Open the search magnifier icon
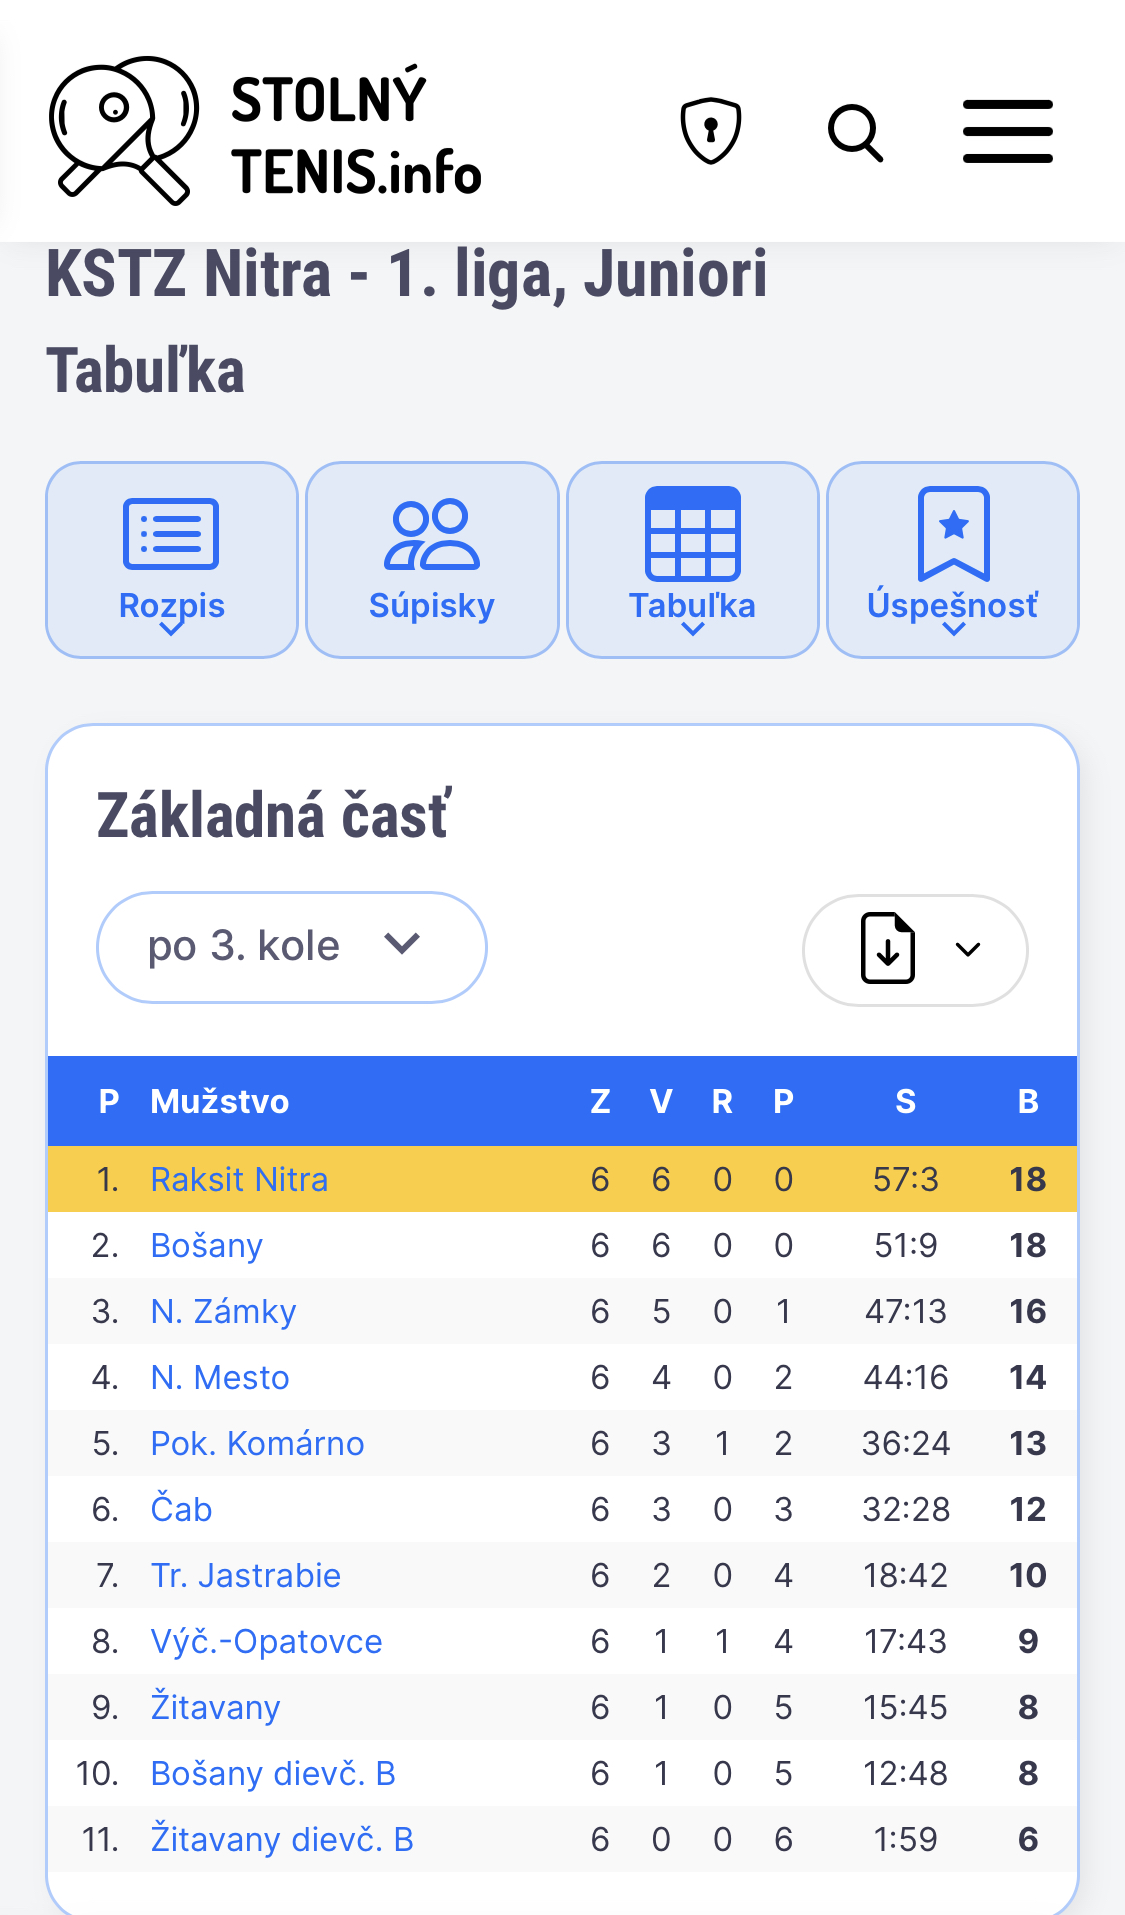The width and height of the screenshot is (1125, 1915). coord(856,132)
